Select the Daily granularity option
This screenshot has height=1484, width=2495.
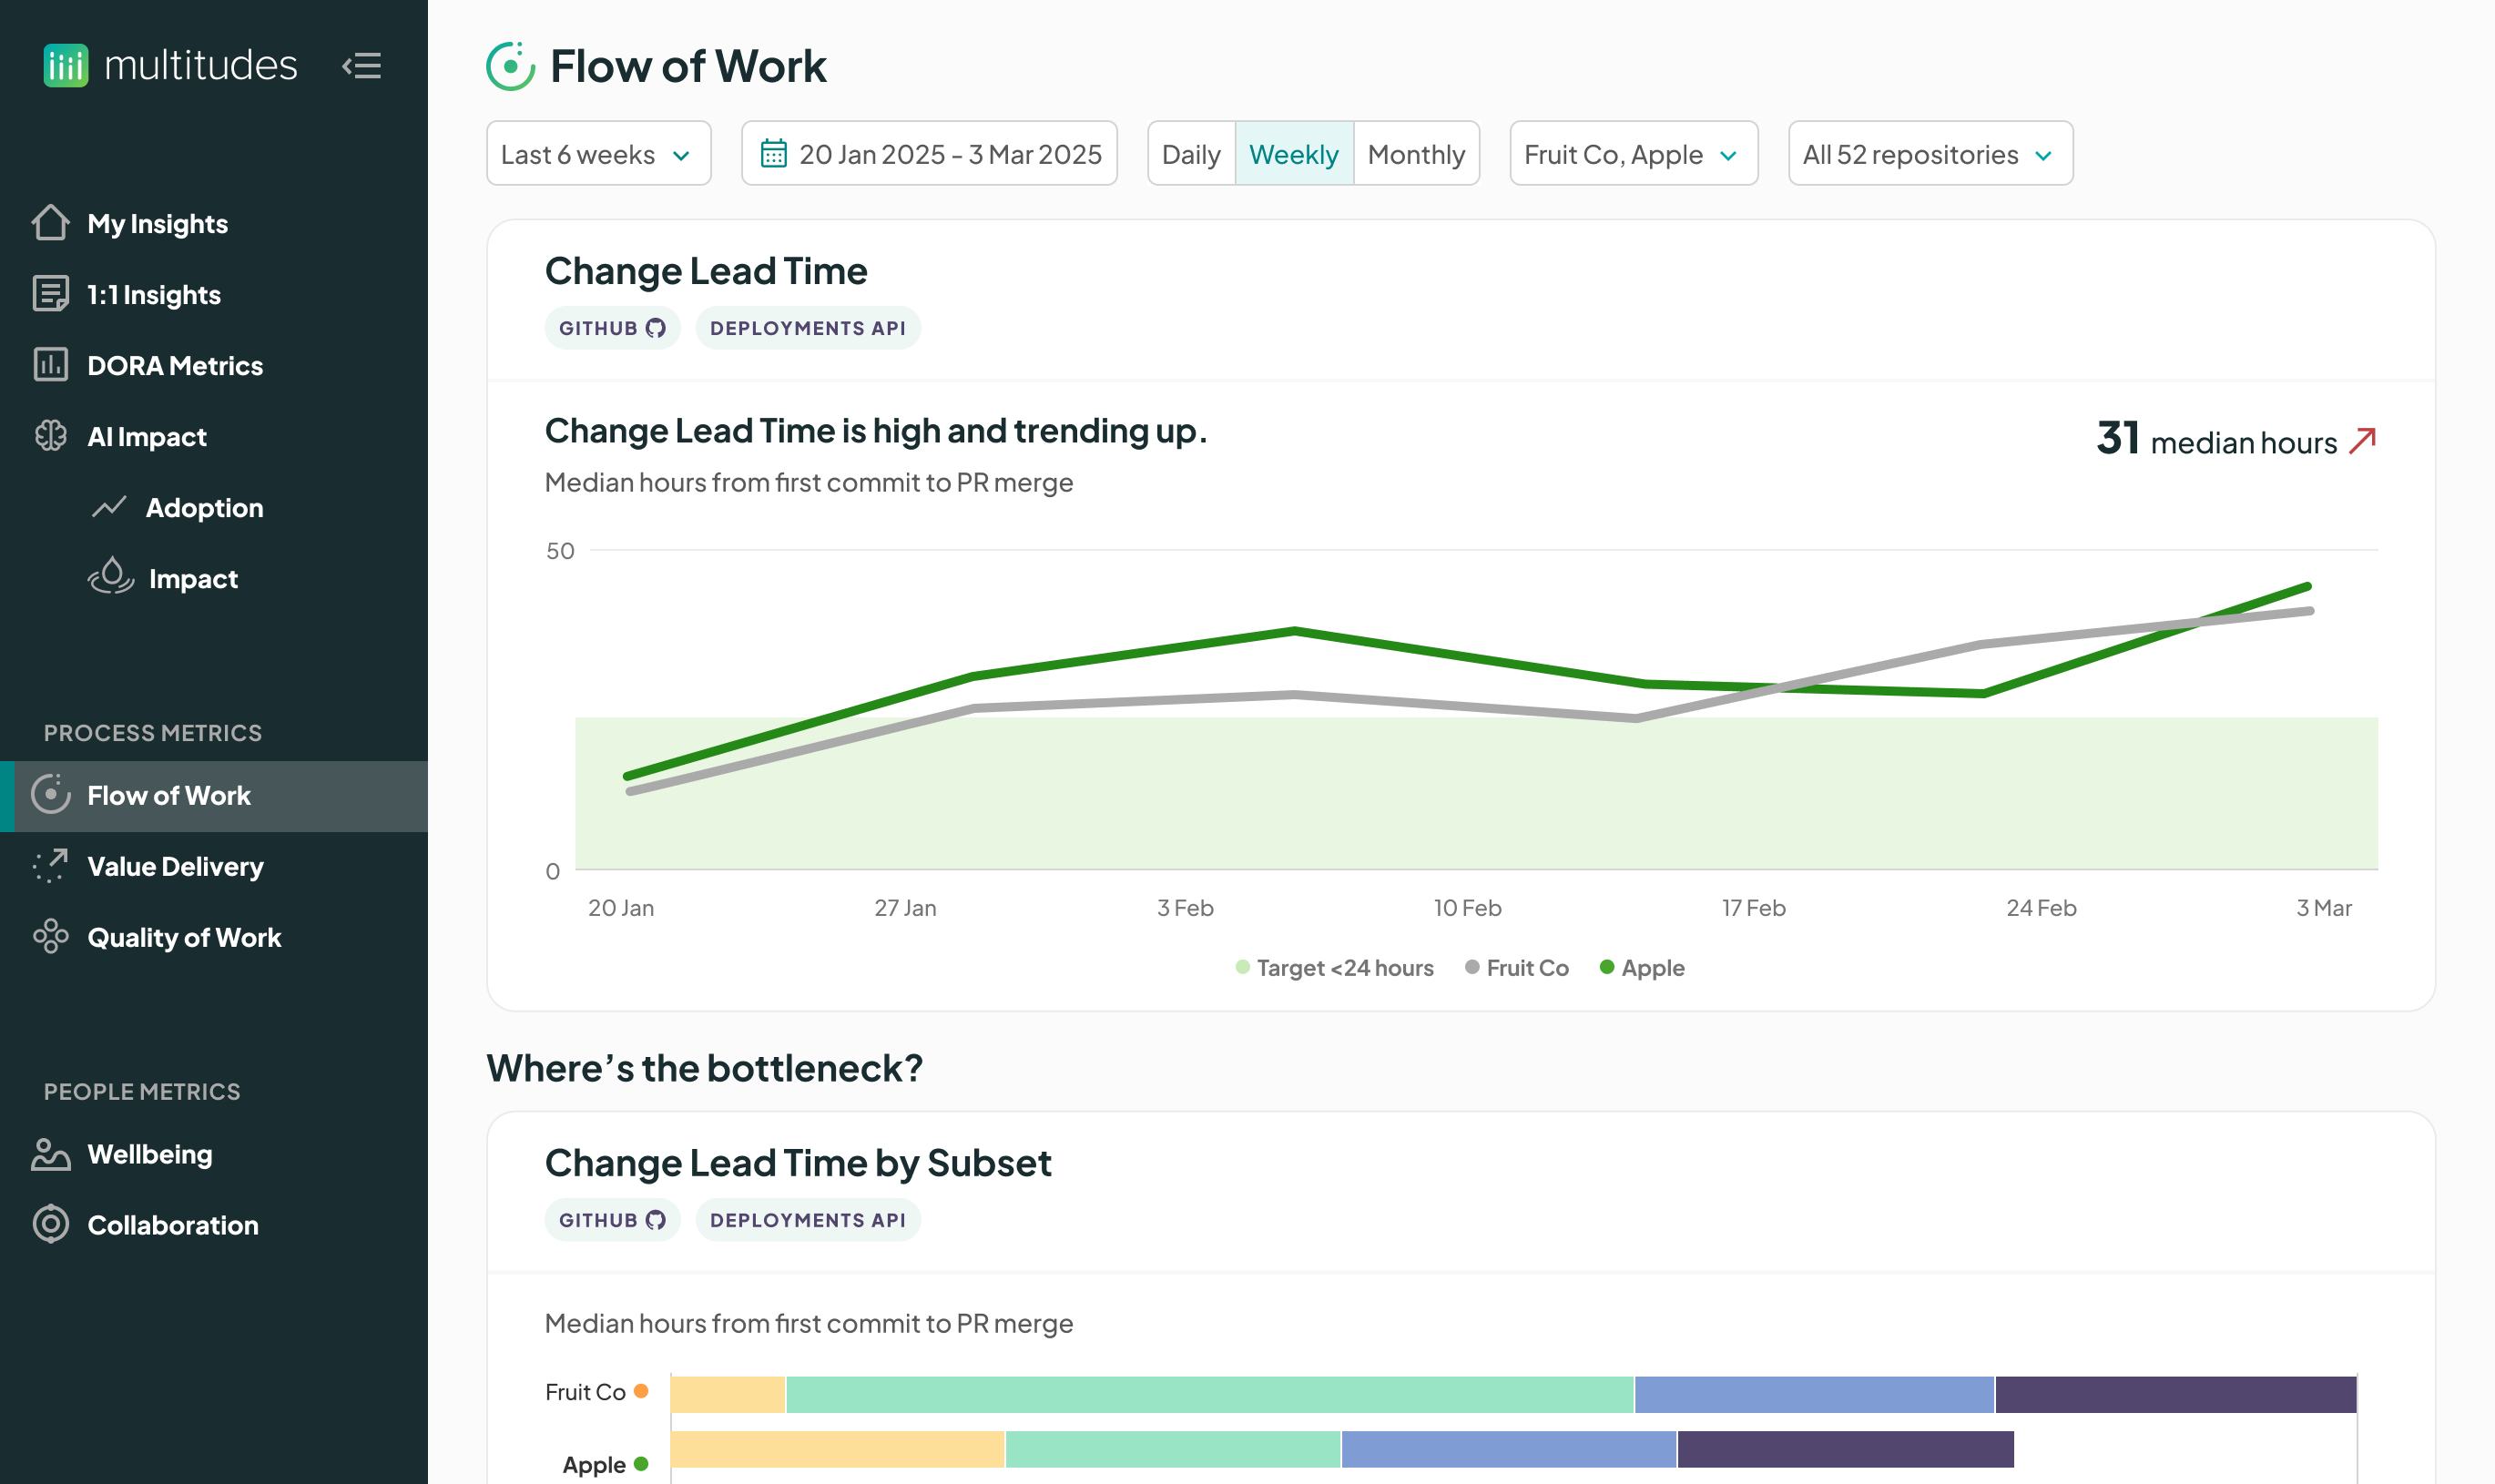click(x=1191, y=153)
